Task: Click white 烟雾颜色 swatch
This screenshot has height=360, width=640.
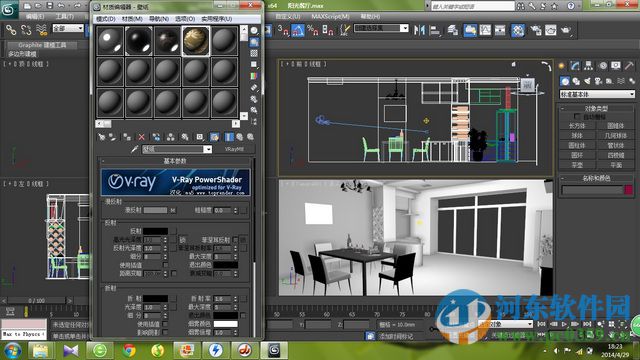Action: click(225, 324)
